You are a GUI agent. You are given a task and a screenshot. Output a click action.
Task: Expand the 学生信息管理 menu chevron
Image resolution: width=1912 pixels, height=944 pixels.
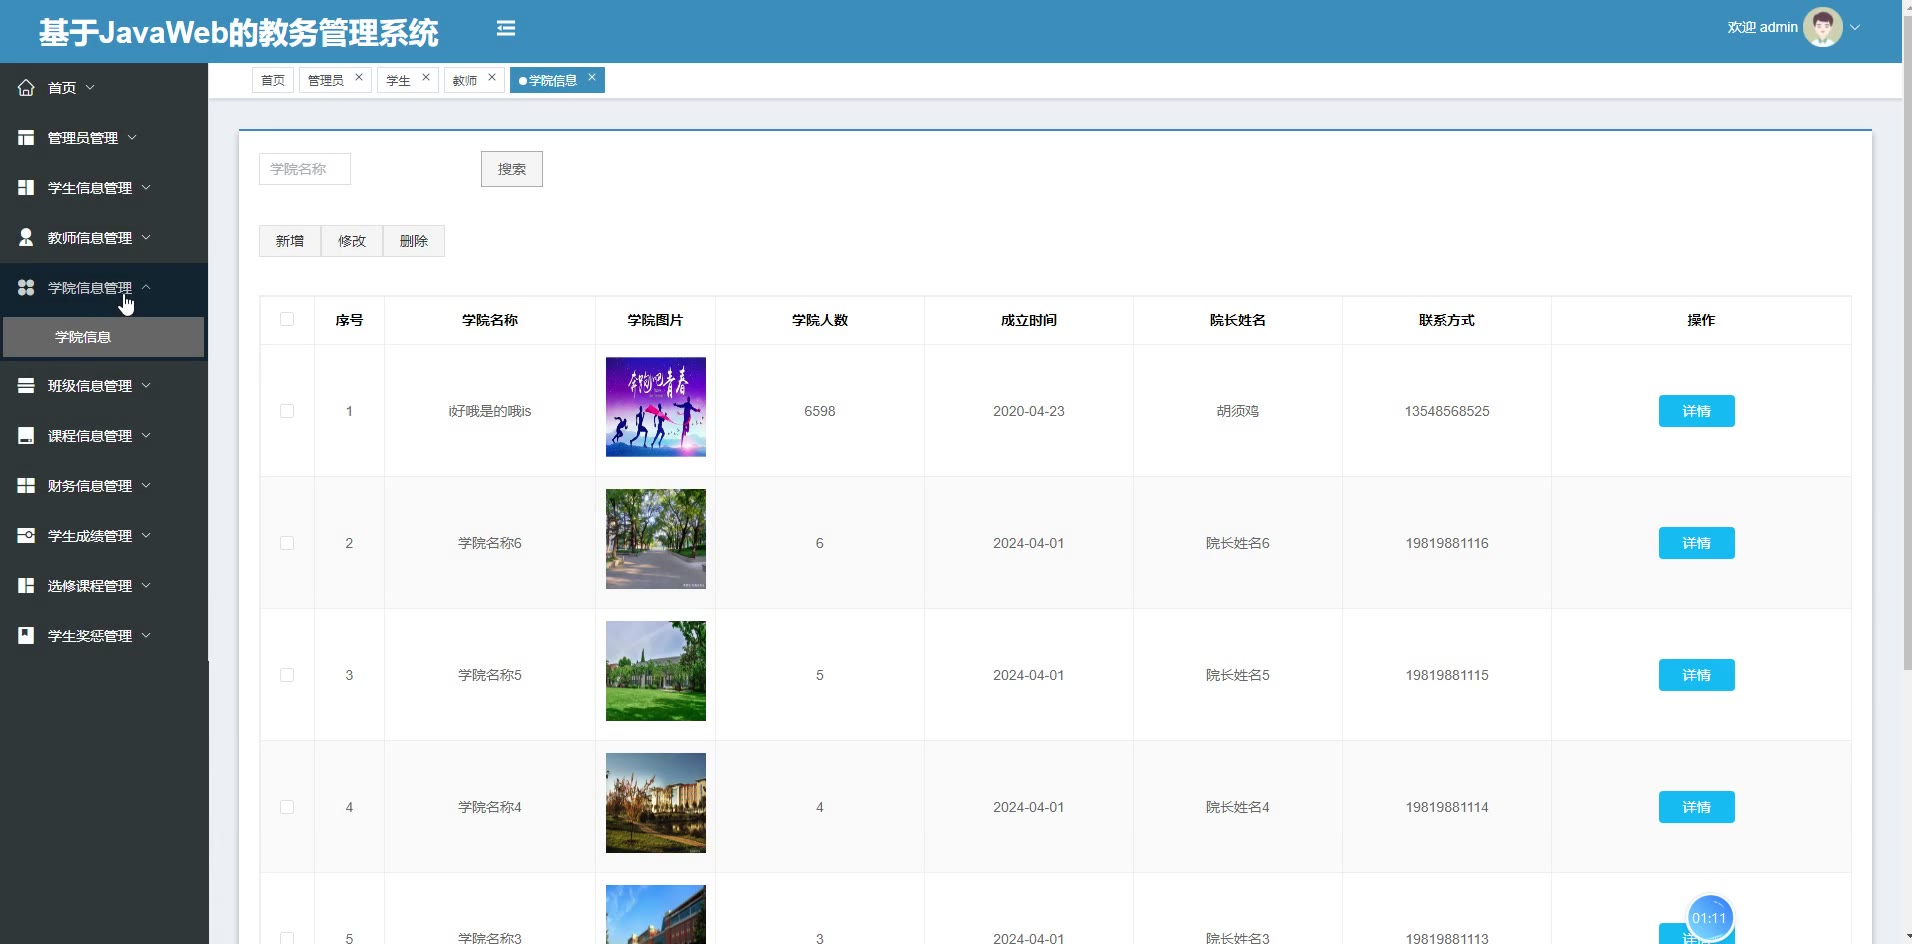point(146,188)
